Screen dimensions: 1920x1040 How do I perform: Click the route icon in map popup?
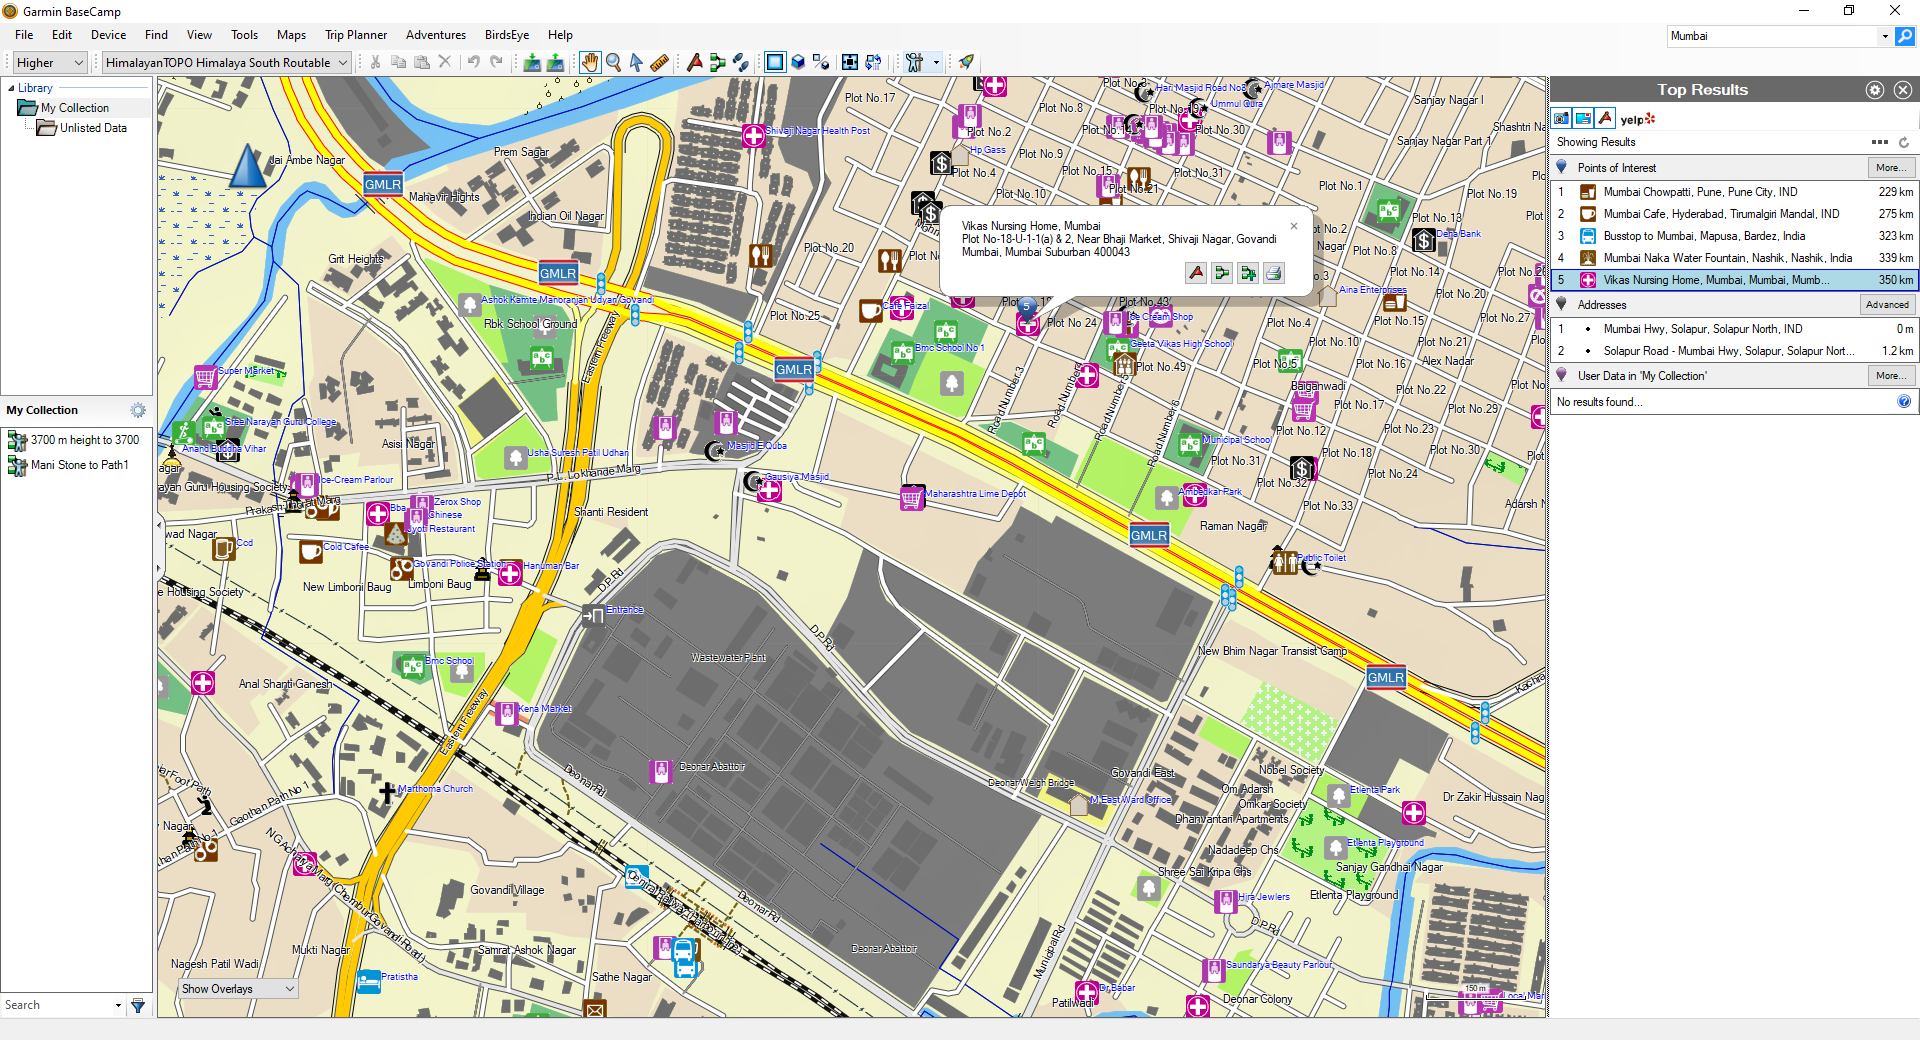point(1222,273)
